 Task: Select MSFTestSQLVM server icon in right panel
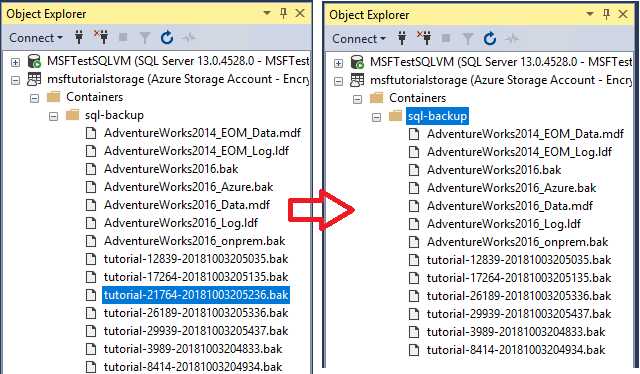pyautogui.click(x=358, y=62)
